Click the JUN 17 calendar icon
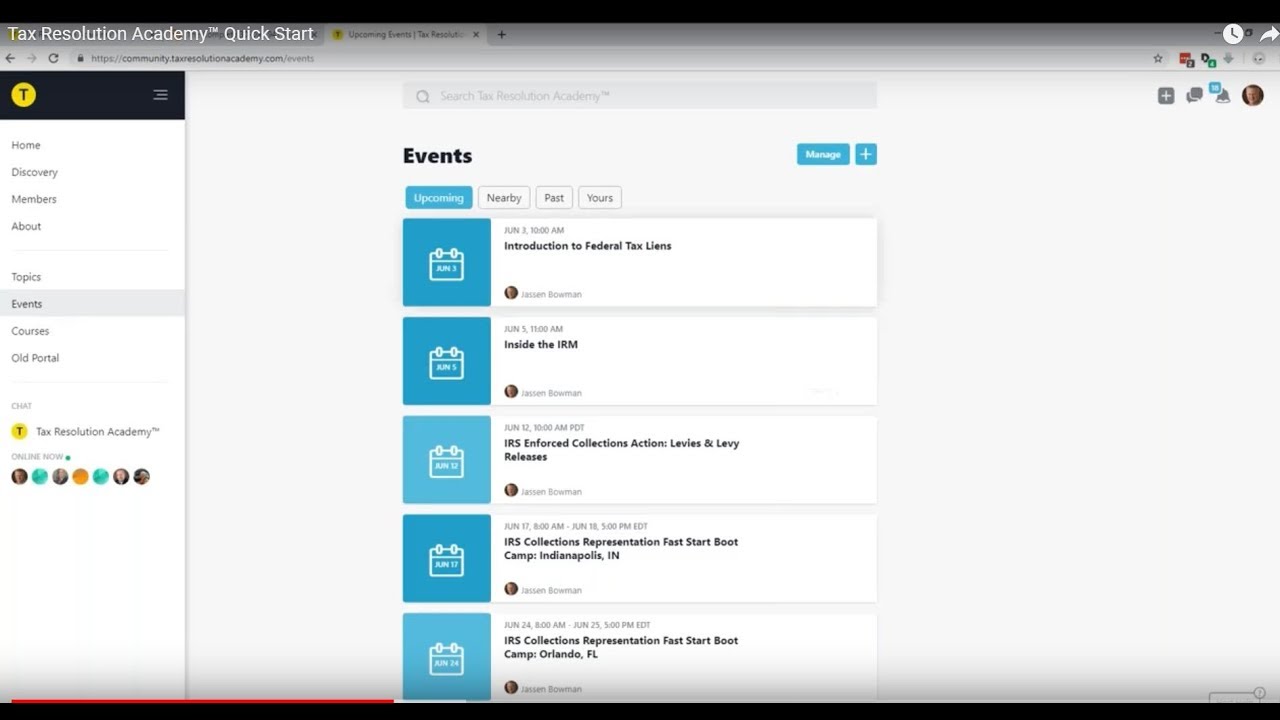1280x720 pixels. [446, 559]
